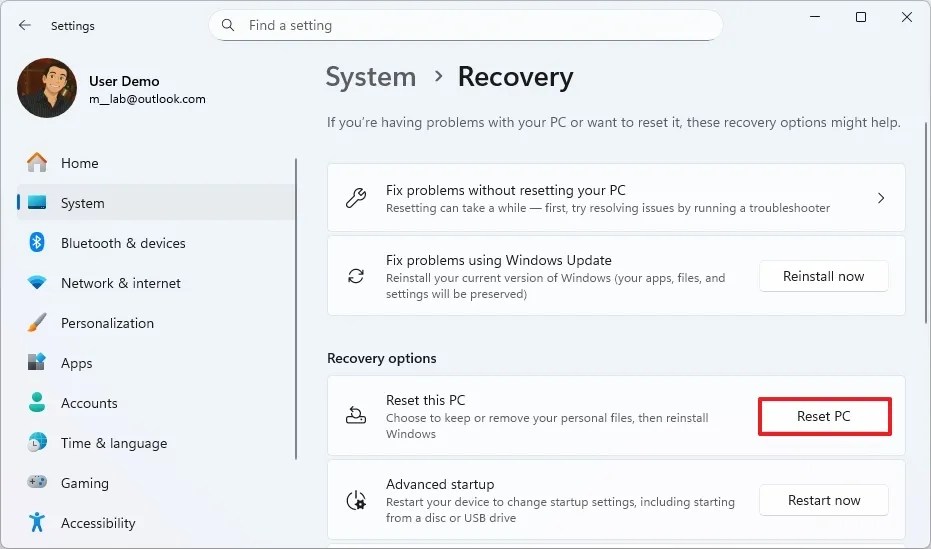Click the User Demo account name

(124, 81)
